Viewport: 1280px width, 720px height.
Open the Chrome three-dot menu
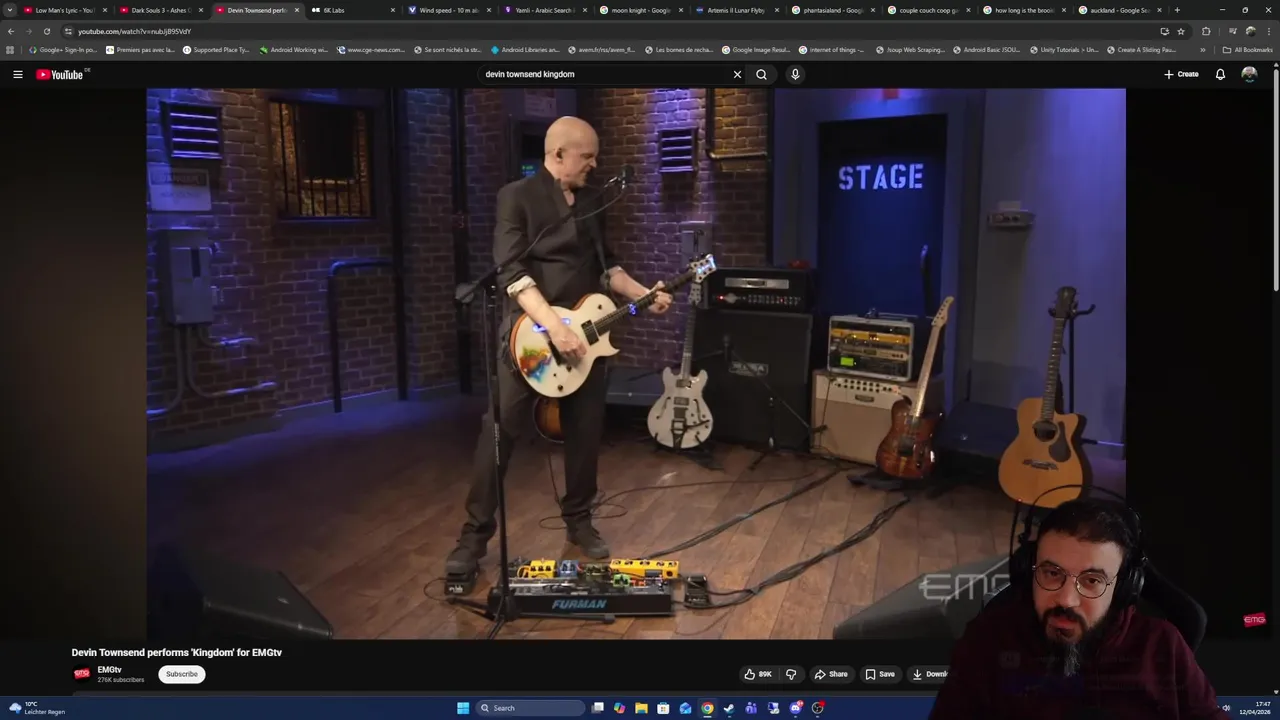tap(1268, 31)
